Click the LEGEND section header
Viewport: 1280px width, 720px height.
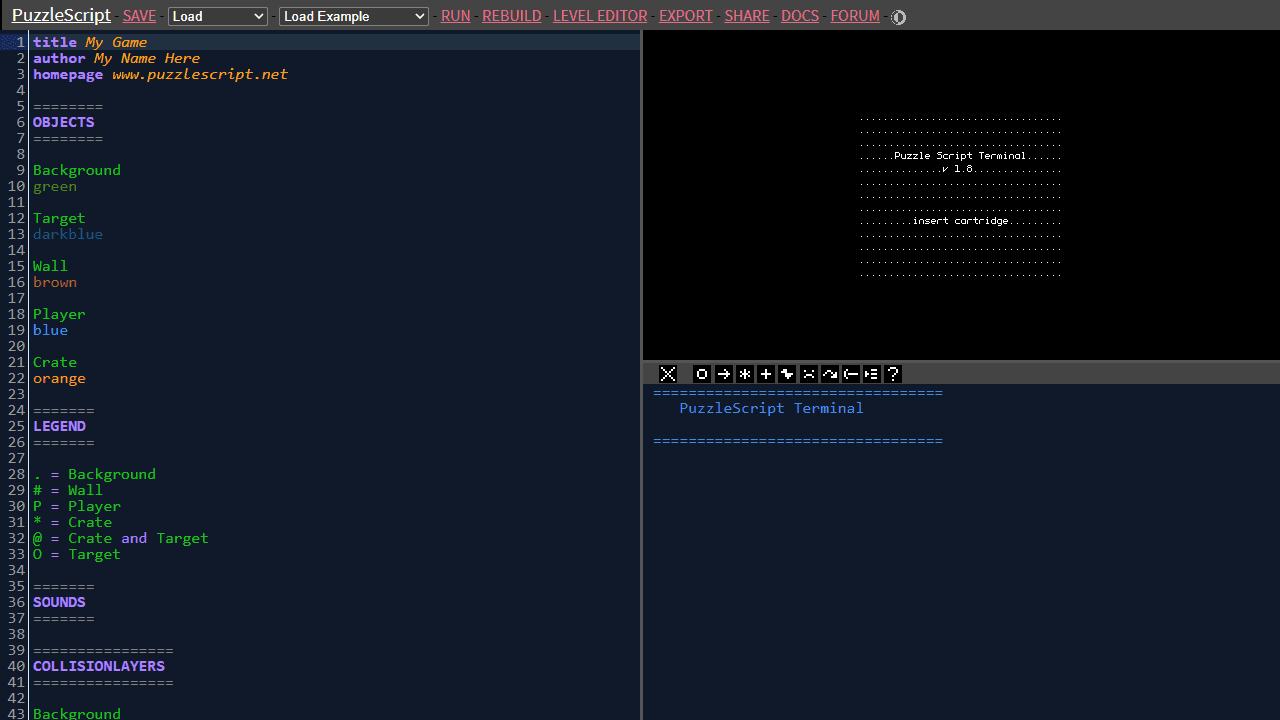(x=59, y=426)
